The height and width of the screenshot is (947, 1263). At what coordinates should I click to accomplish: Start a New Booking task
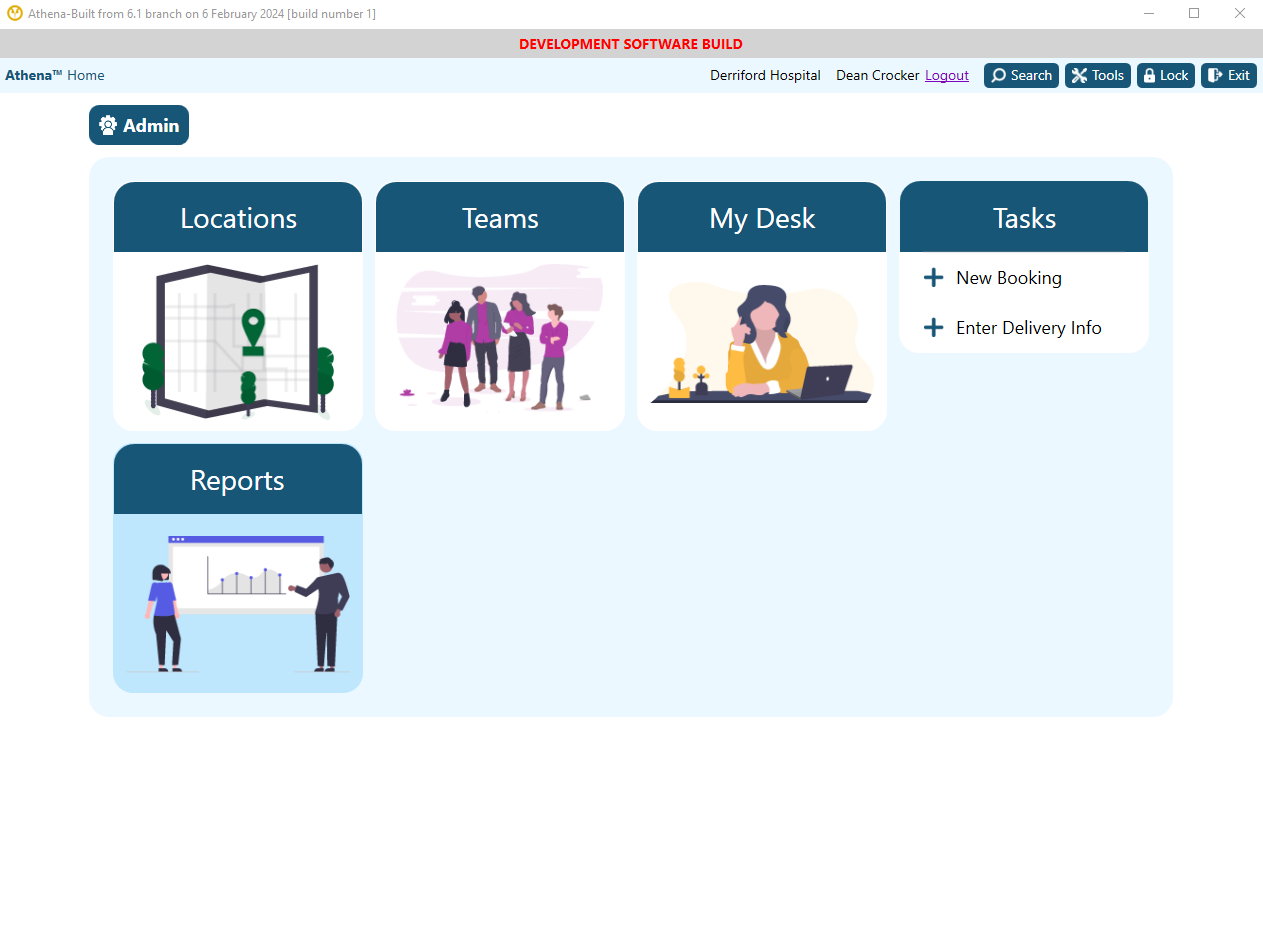[1009, 278]
